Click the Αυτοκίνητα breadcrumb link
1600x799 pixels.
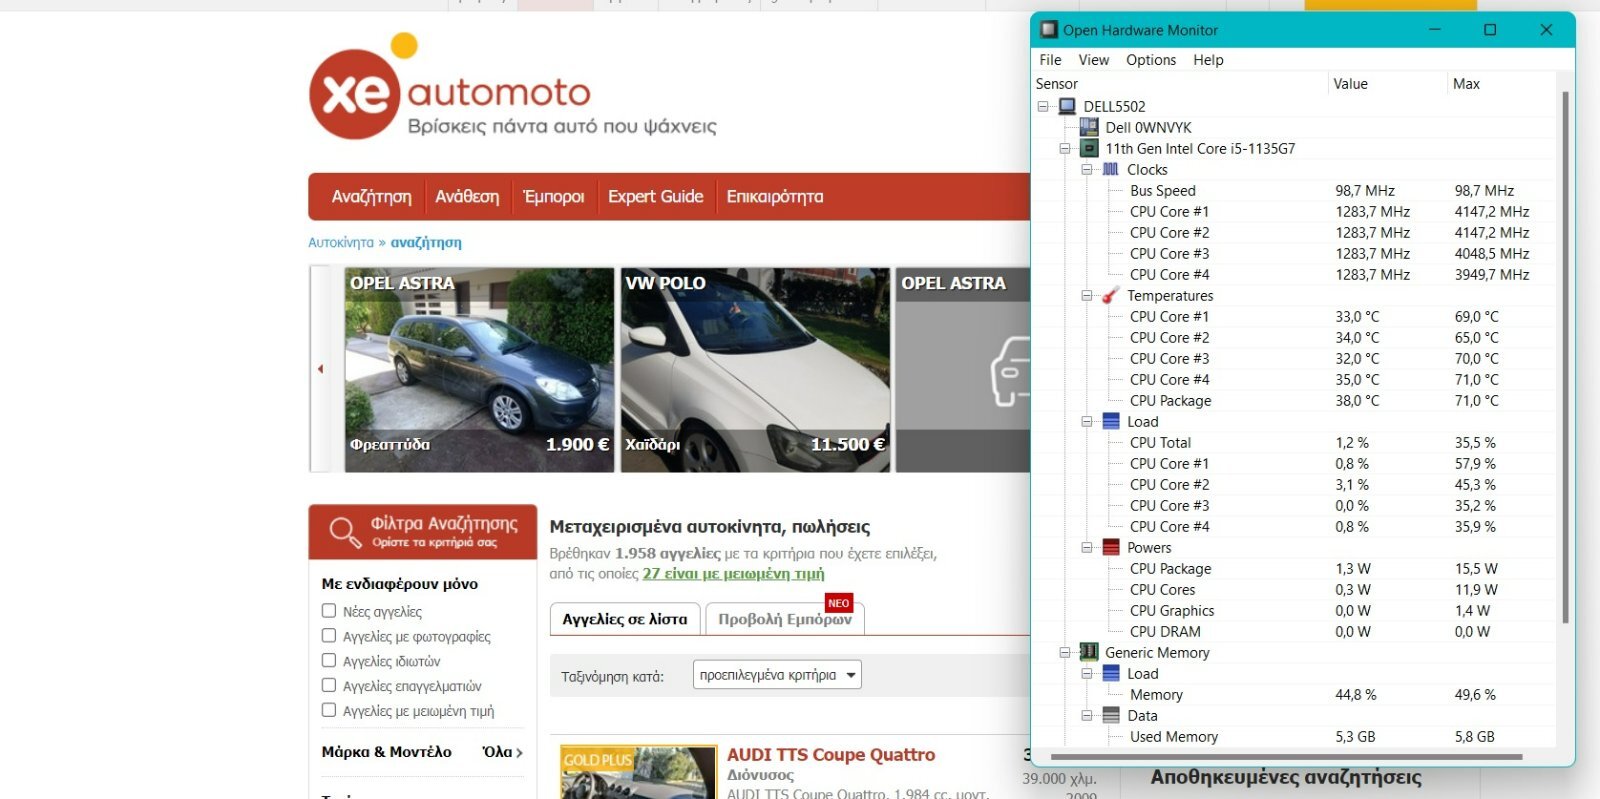[341, 242]
